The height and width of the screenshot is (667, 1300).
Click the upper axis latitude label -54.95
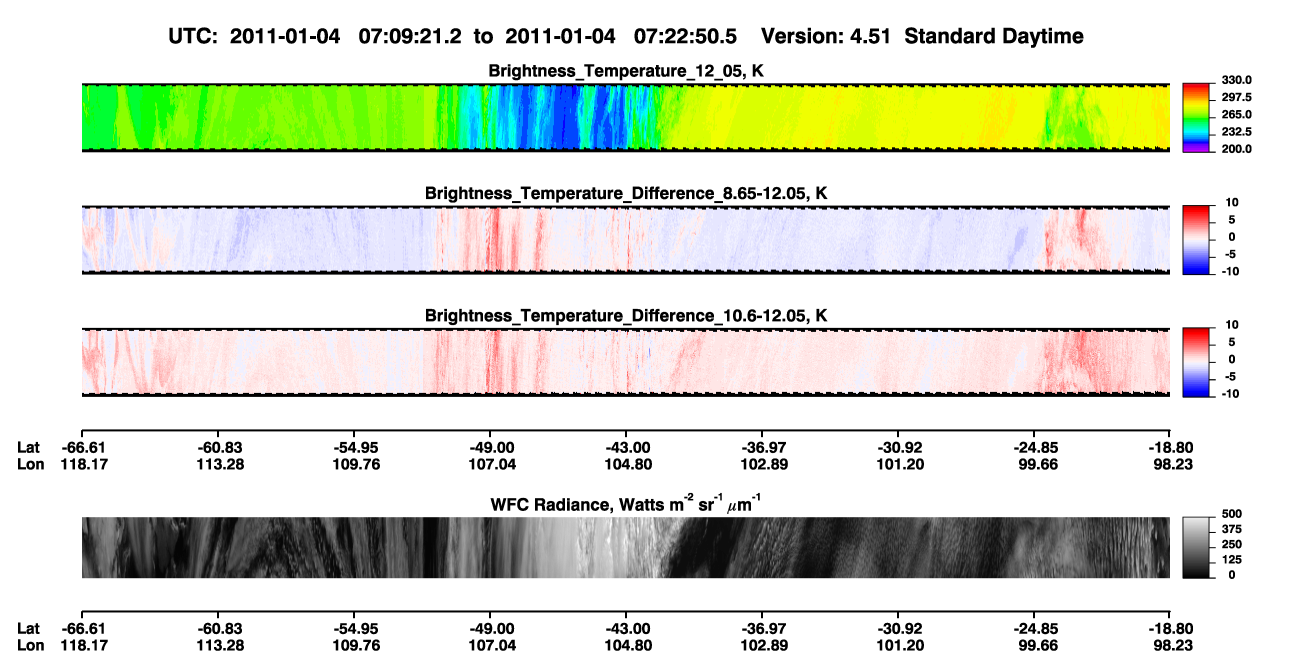tap(353, 447)
